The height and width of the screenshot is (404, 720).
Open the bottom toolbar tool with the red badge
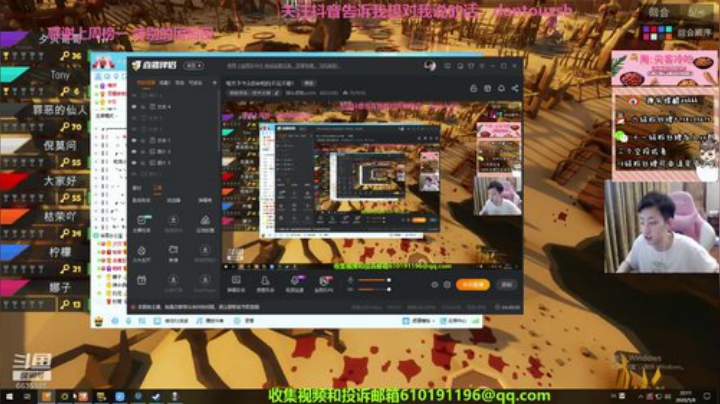324,284
